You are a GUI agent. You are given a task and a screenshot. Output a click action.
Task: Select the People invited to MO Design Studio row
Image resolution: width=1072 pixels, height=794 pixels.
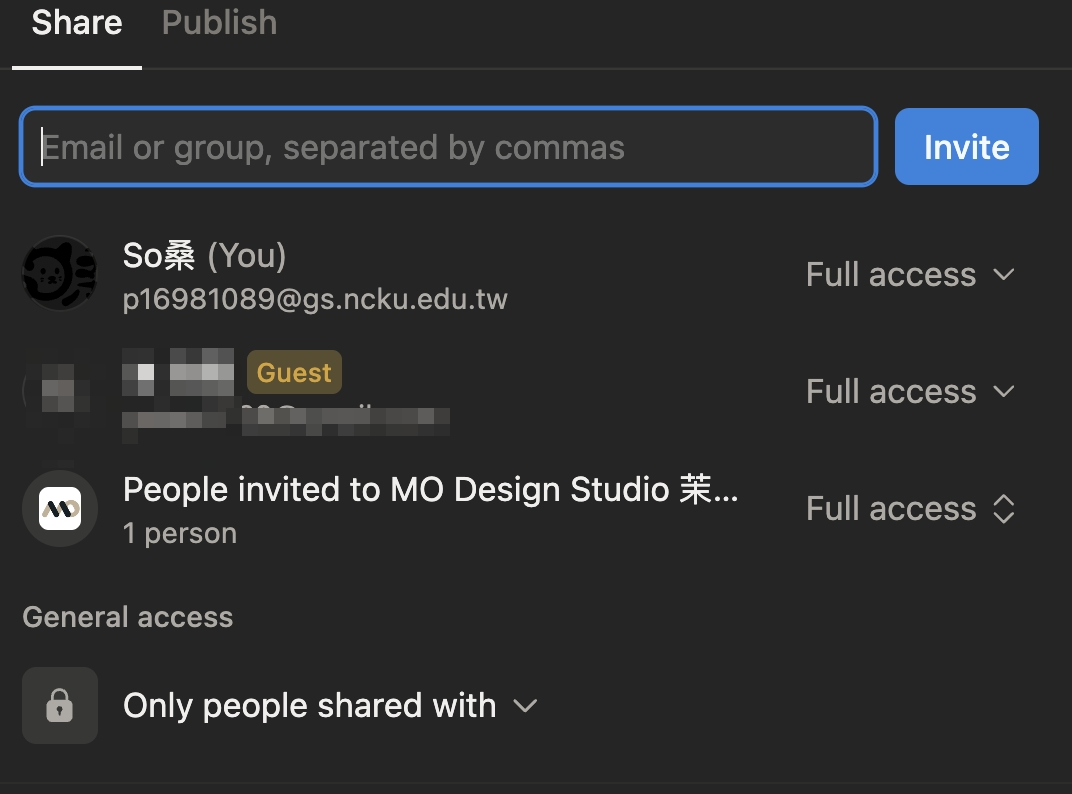(x=430, y=489)
